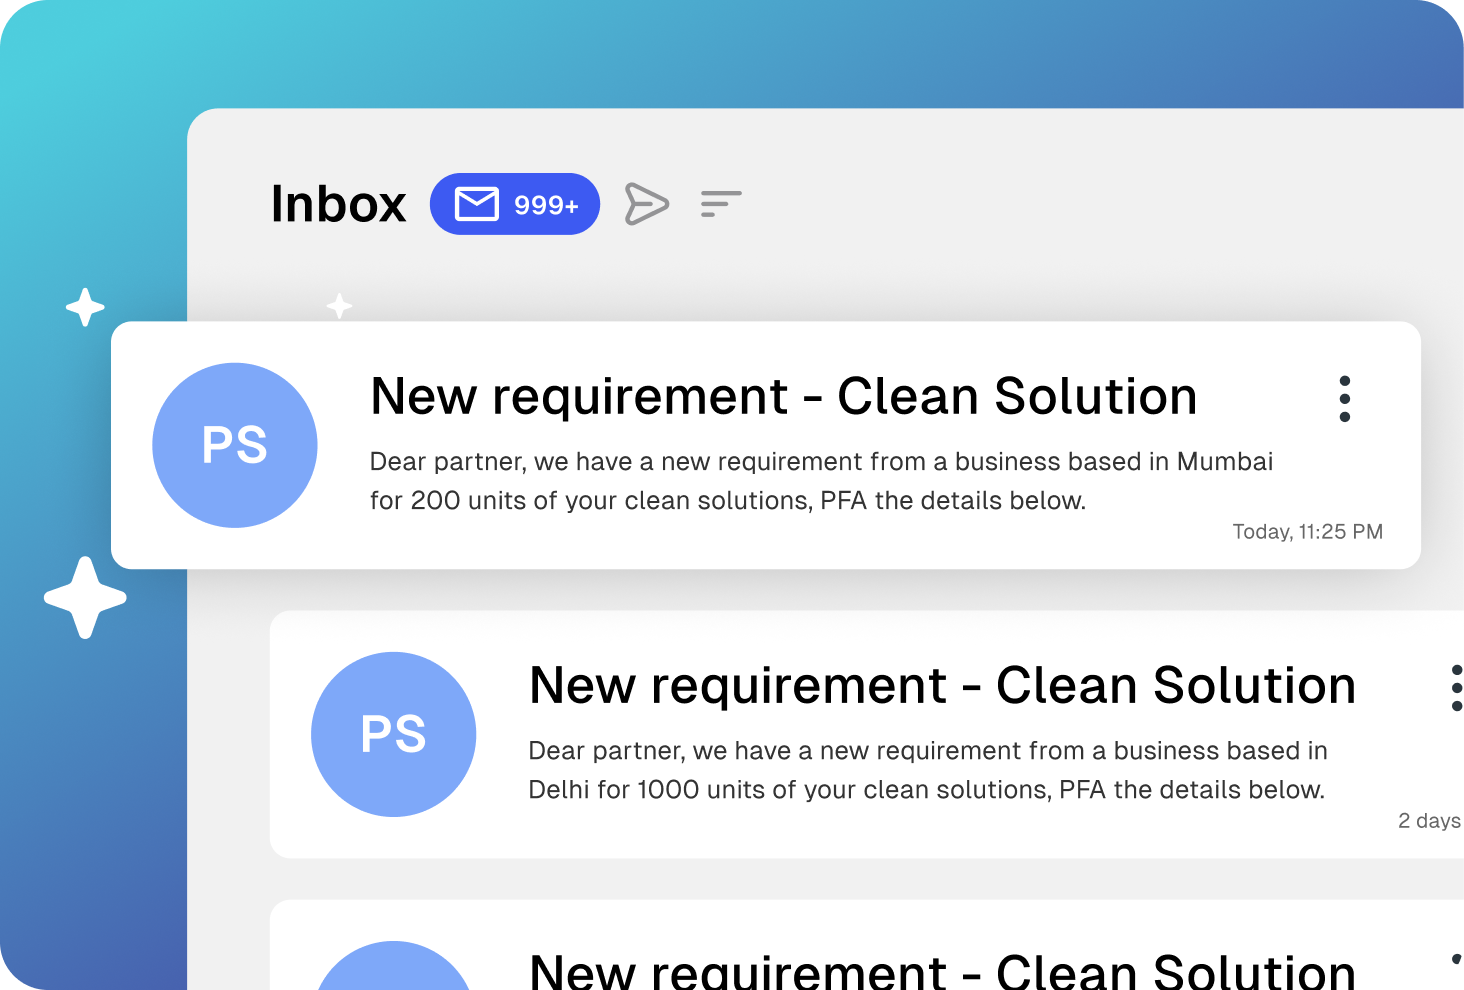Open the third email's partially visible subject line
The width and height of the screenshot is (1464, 990).
coord(941,971)
